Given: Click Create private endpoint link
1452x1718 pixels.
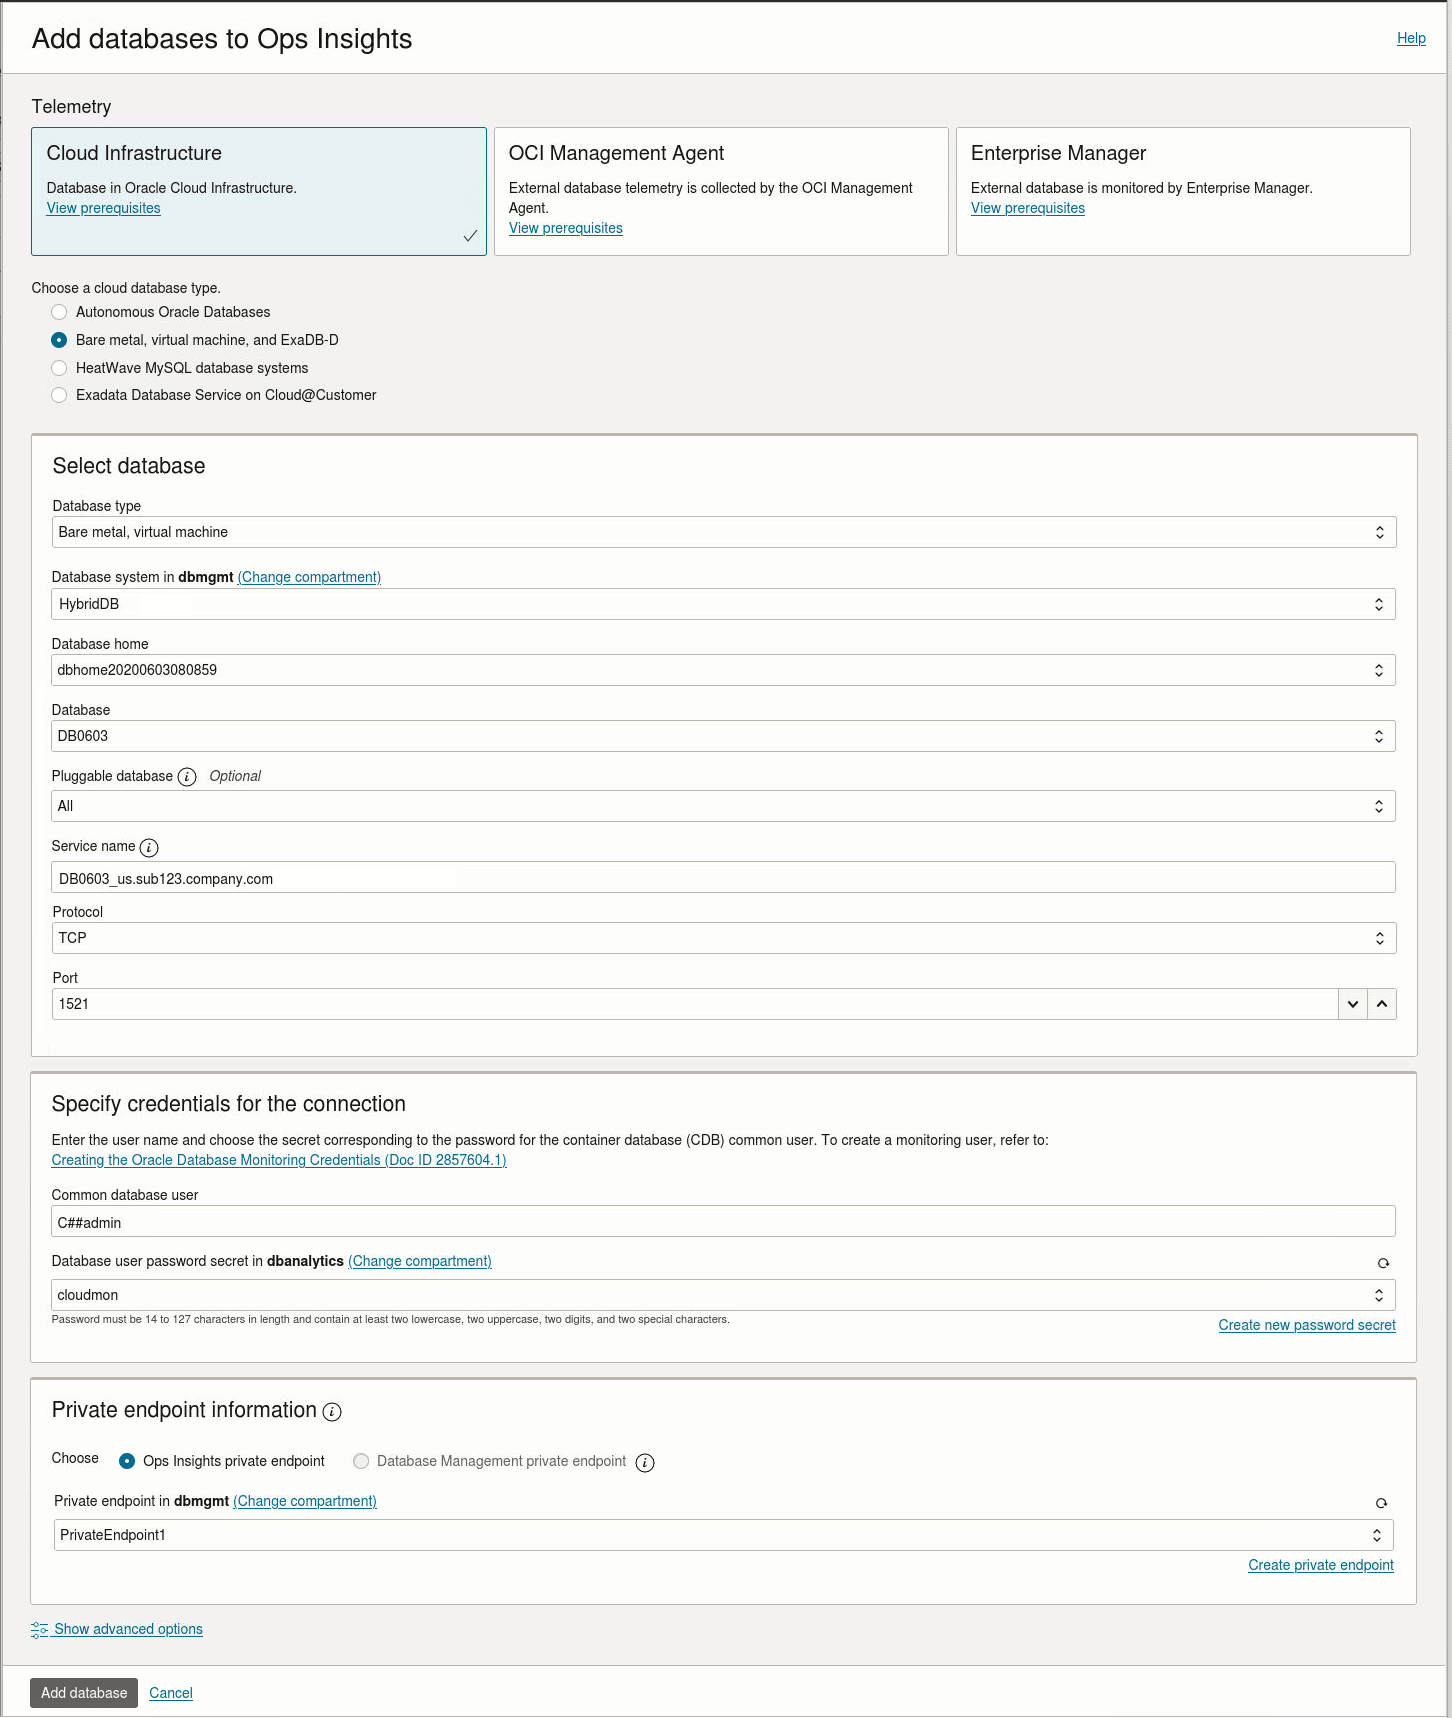Looking at the screenshot, I should click(x=1321, y=1565).
